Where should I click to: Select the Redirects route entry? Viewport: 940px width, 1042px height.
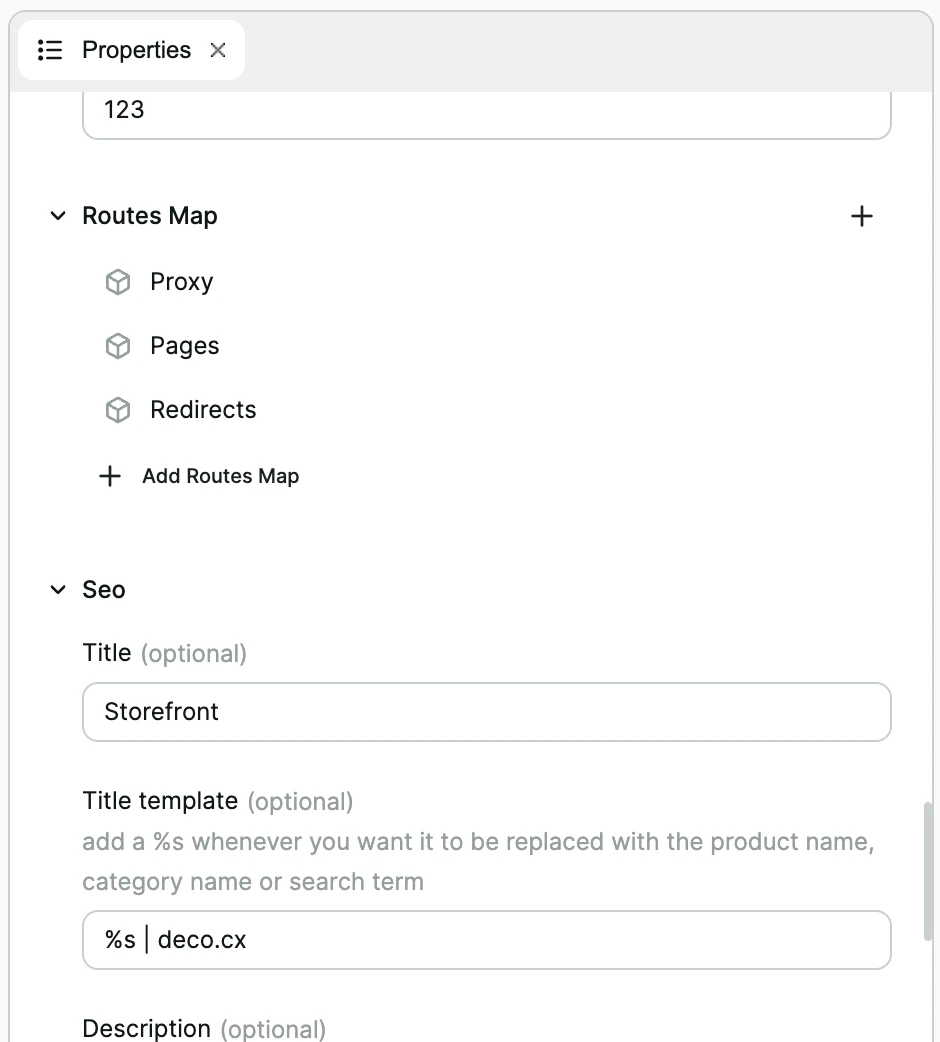click(203, 409)
